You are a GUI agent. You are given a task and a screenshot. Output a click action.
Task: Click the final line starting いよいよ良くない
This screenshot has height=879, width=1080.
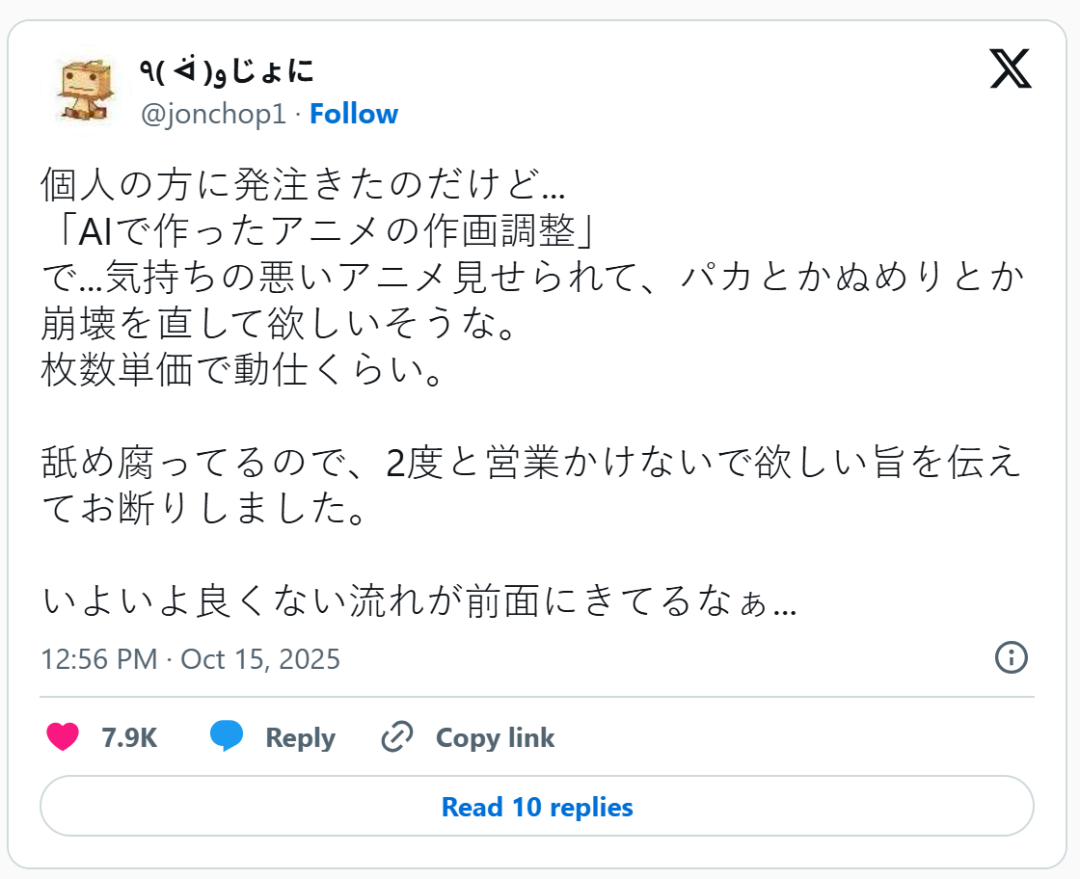click(419, 601)
